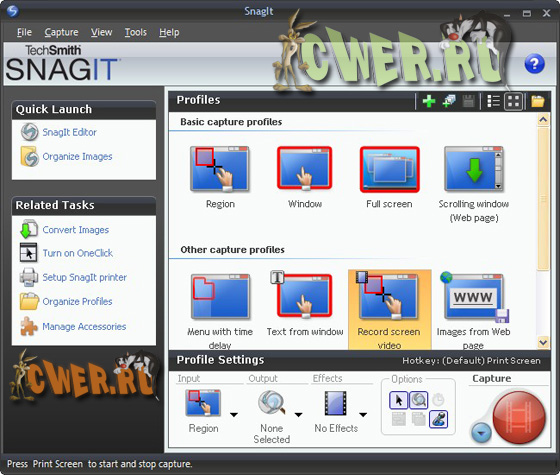
Task: Select the Window capture profile
Action: 305,178
